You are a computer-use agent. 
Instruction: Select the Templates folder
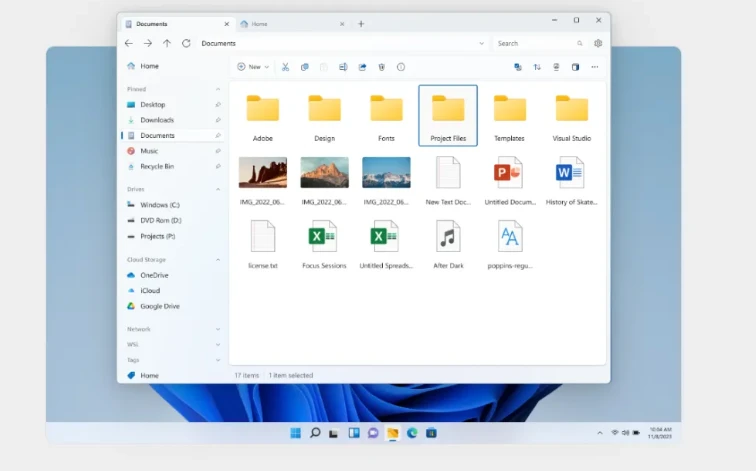click(510, 117)
